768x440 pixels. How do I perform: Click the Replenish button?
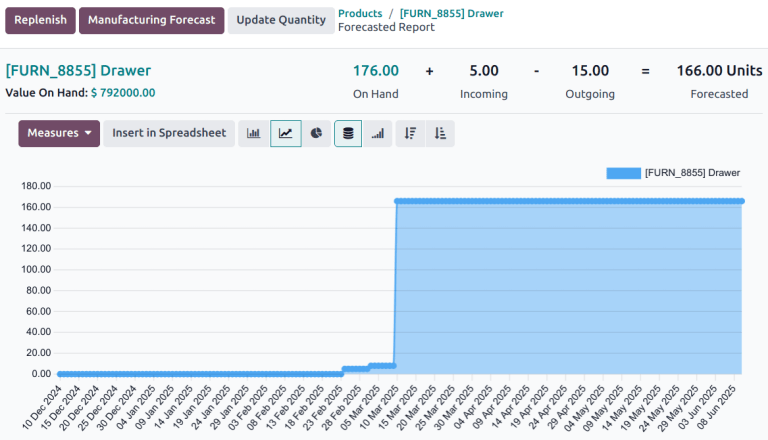tap(41, 20)
